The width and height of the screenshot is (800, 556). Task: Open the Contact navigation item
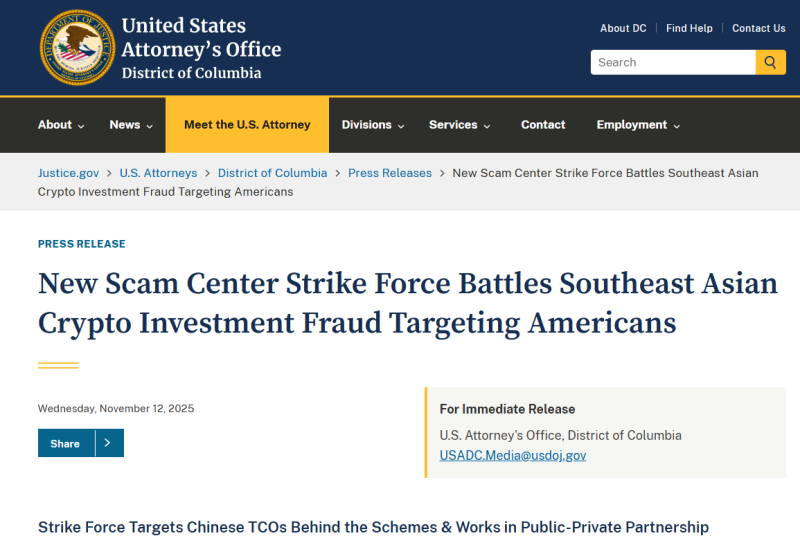pyautogui.click(x=543, y=125)
